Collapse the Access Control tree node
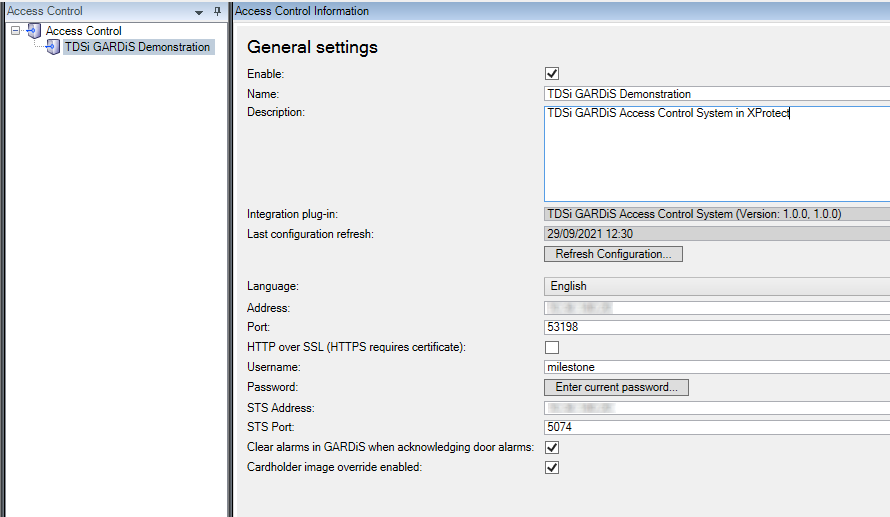Screen dimensions: 890x517 [x=16, y=31]
